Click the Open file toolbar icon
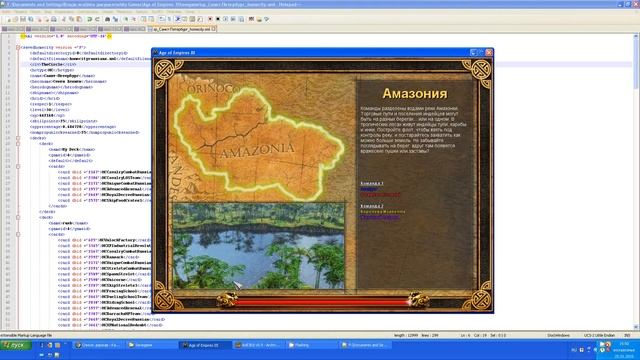640x360 pixels. [x=15, y=19]
